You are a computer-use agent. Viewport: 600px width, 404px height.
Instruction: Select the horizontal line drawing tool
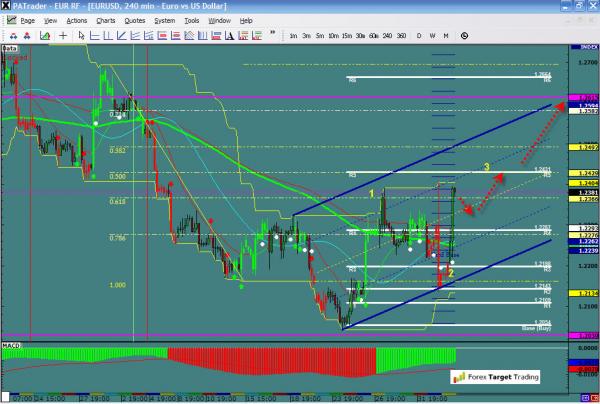click(94, 36)
